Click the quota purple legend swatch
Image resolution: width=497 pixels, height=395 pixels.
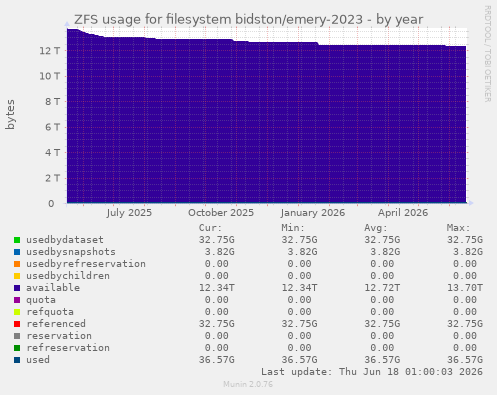[17, 300]
